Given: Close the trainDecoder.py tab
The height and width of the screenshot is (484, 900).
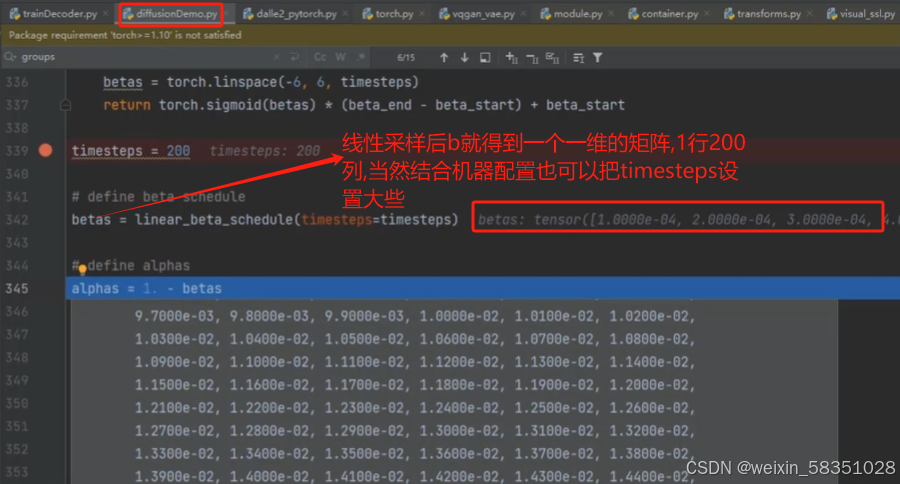Looking at the screenshot, I should click(106, 14).
